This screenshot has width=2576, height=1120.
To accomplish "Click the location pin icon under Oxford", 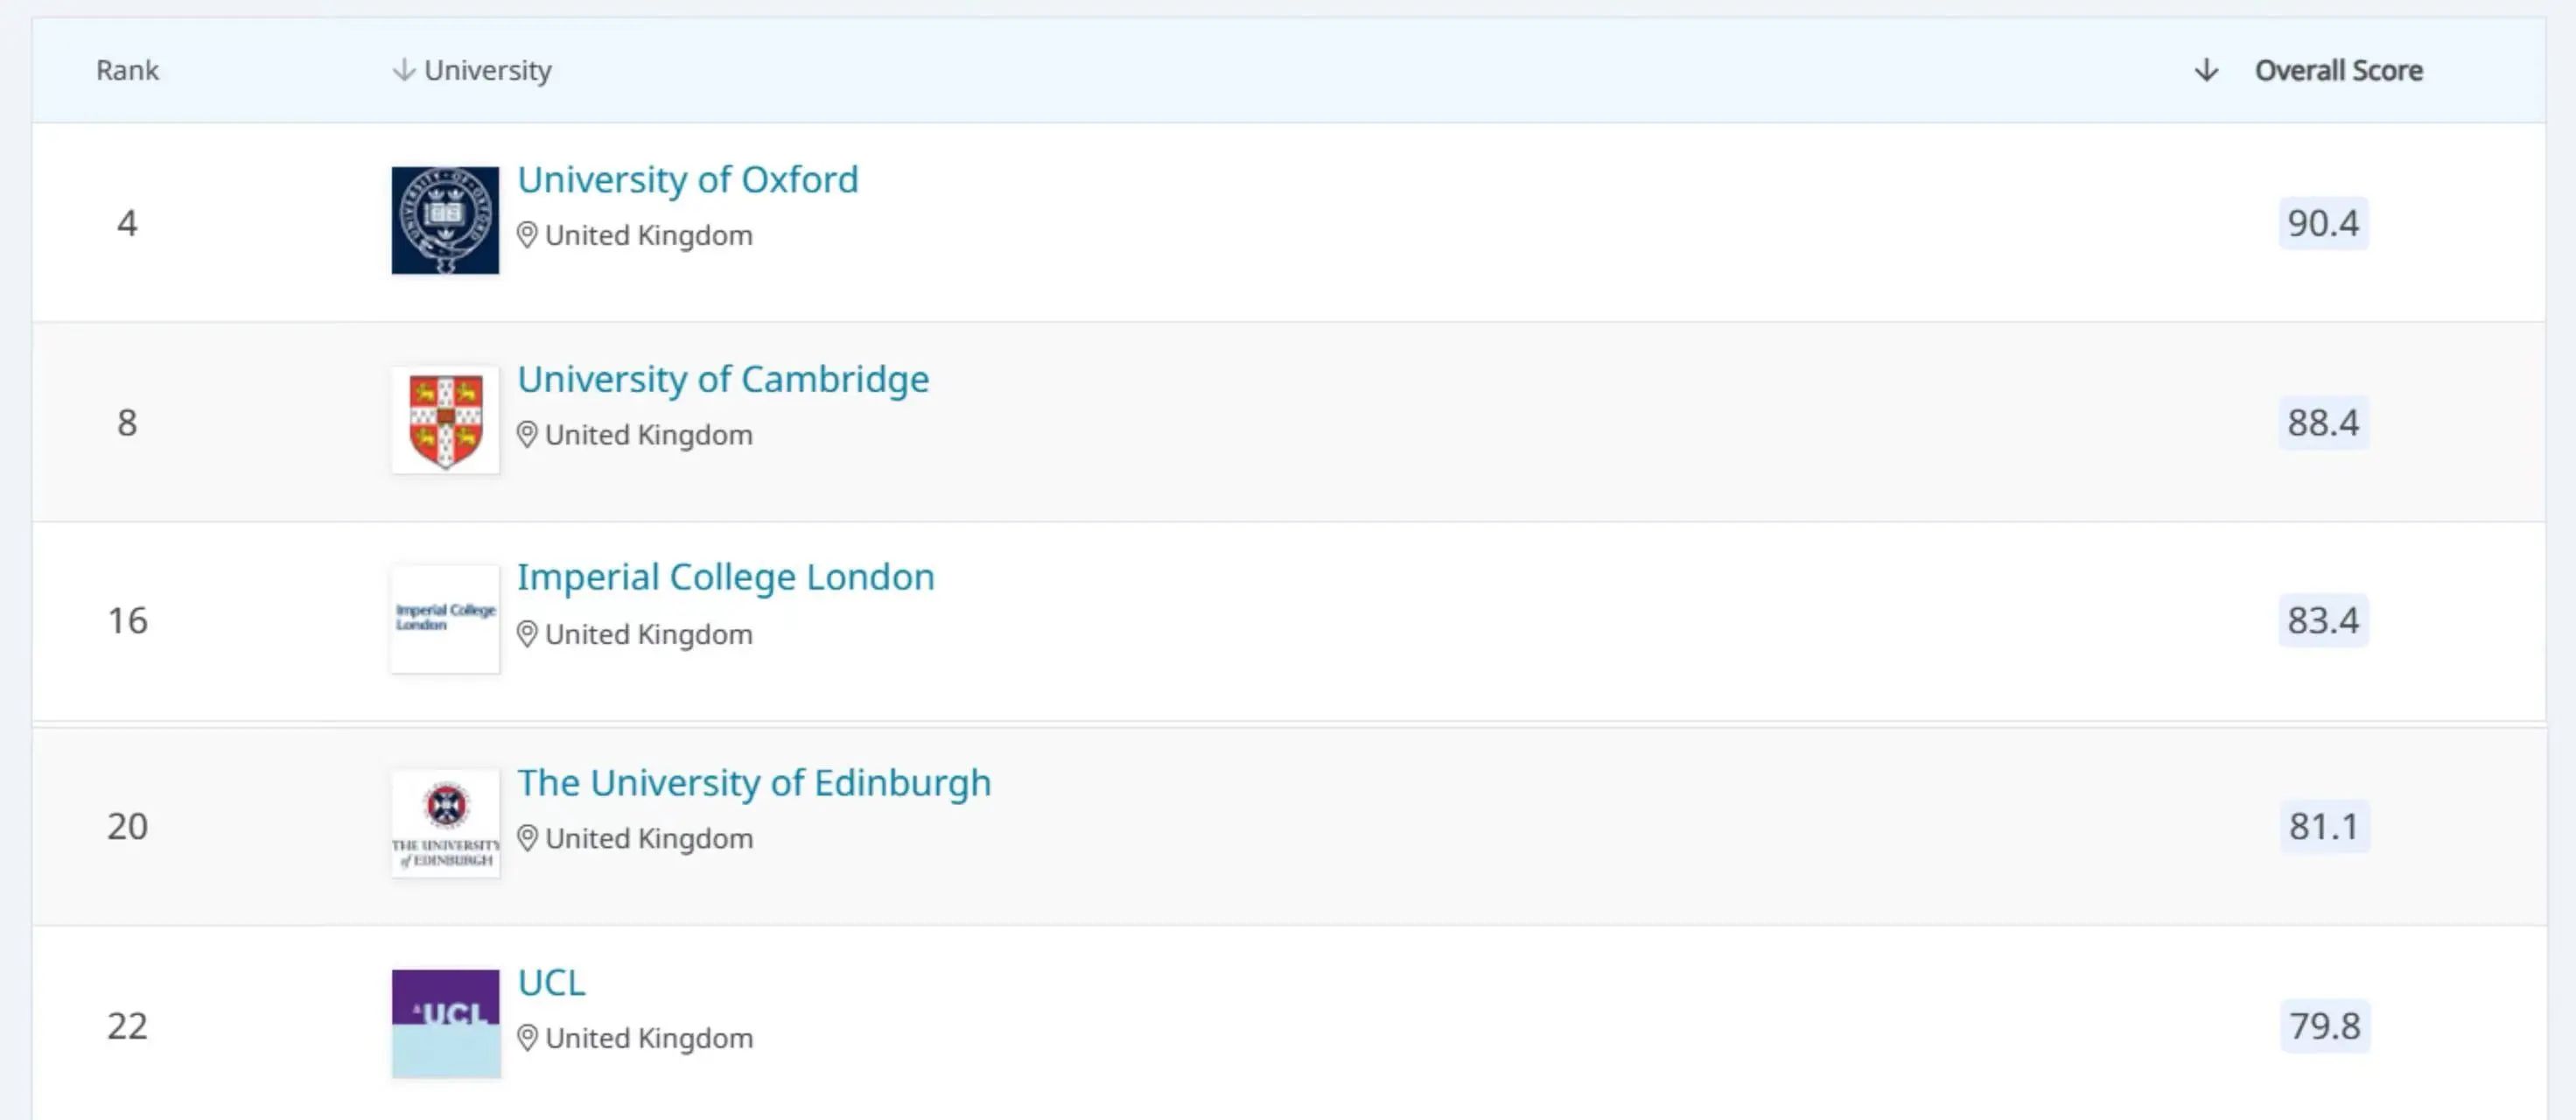I will pos(527,235).
